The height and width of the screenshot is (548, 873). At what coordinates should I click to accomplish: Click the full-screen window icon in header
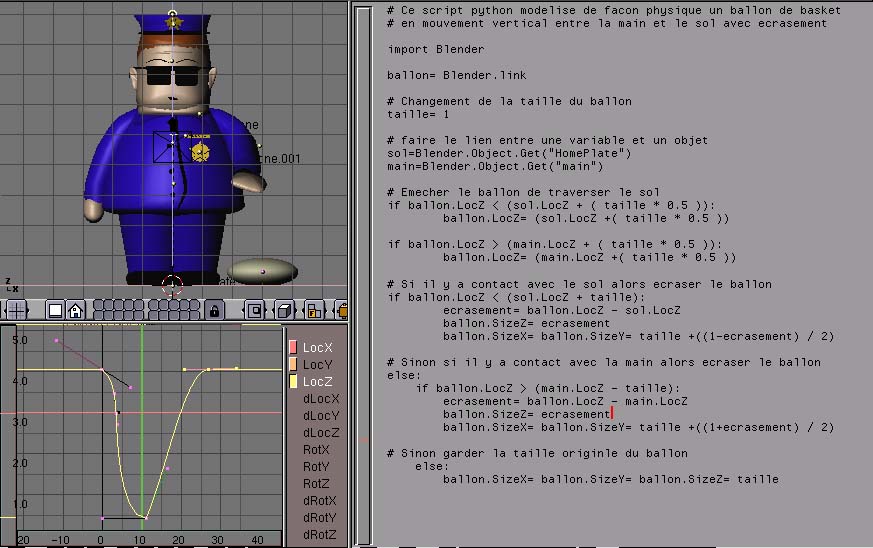(x=56, y=310)
